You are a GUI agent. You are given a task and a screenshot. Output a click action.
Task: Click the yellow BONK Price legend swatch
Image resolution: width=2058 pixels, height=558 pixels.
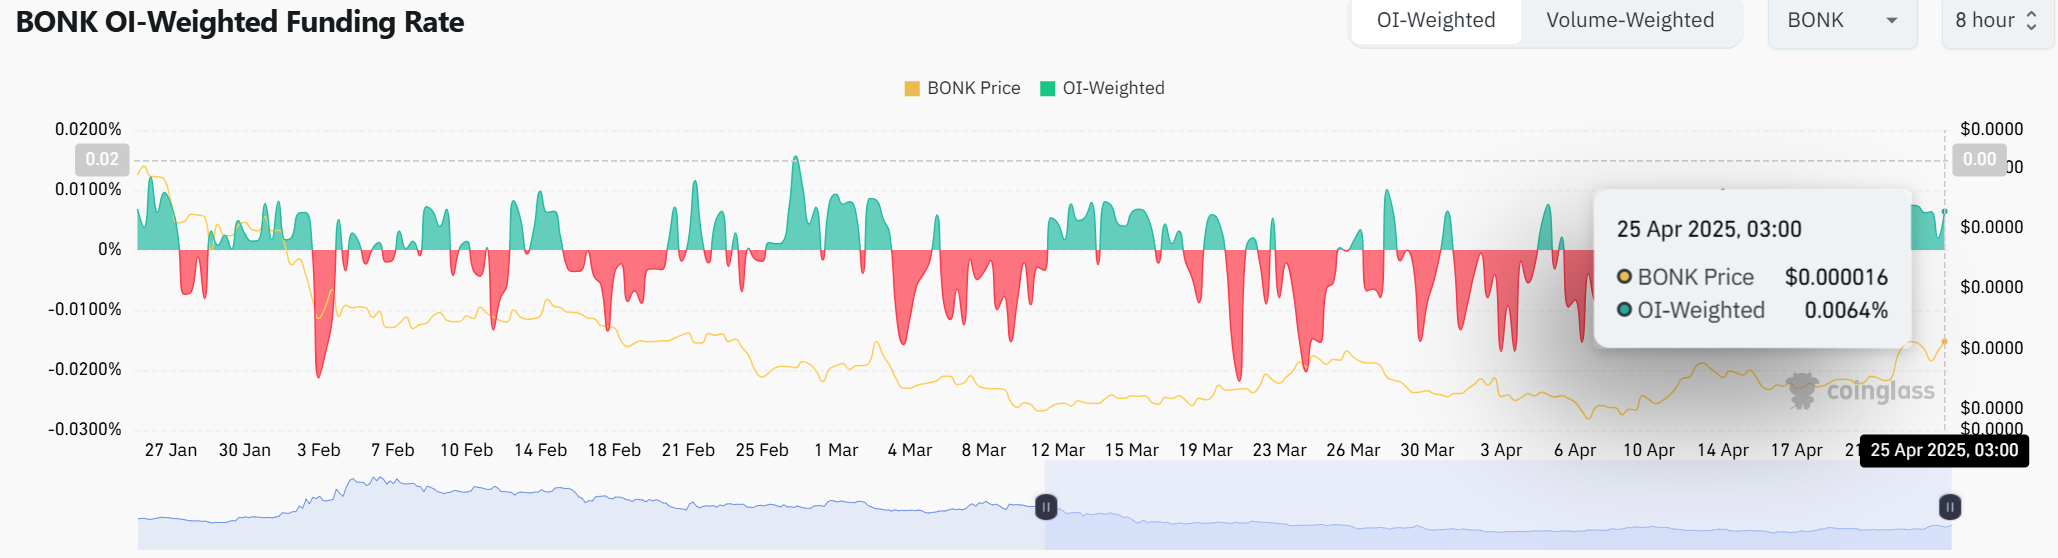(912, 88)
